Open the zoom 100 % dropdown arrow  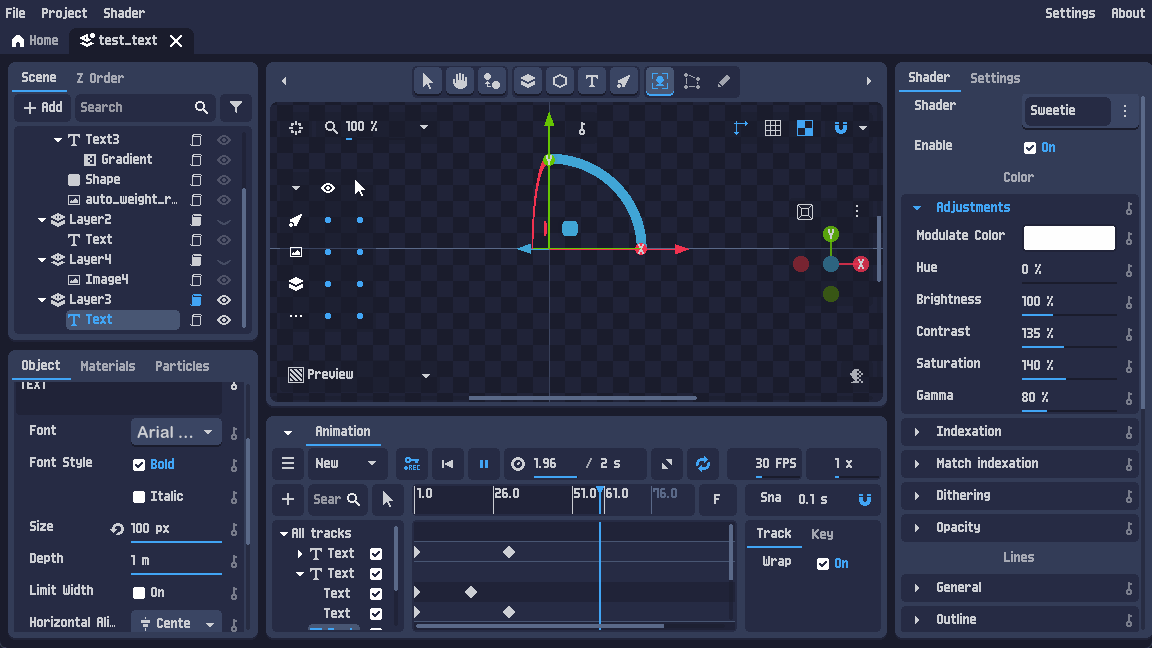pos(424,127)
